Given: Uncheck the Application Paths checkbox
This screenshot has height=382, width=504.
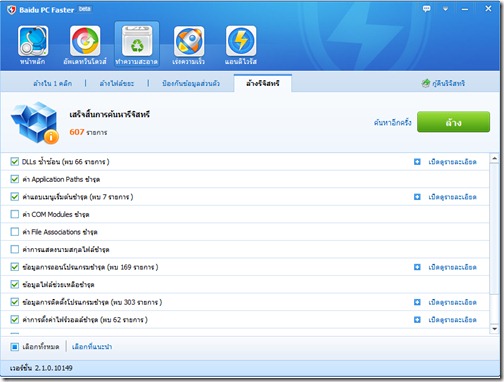Looking at the screenshot, I should (x=14, y=179).
